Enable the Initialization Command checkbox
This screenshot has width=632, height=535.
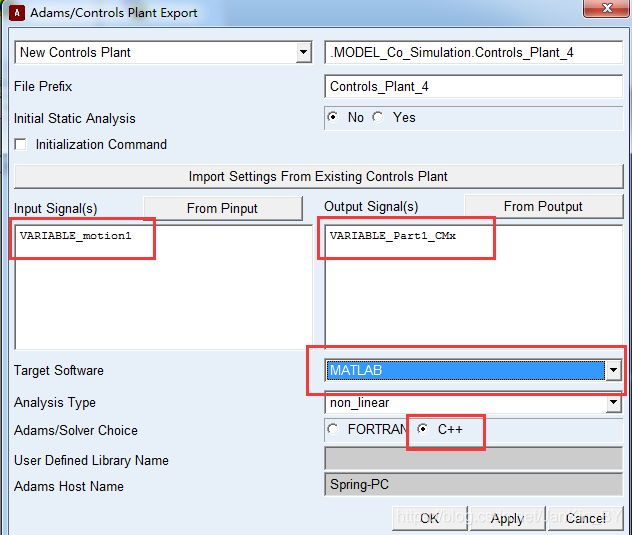pos(21,145)
